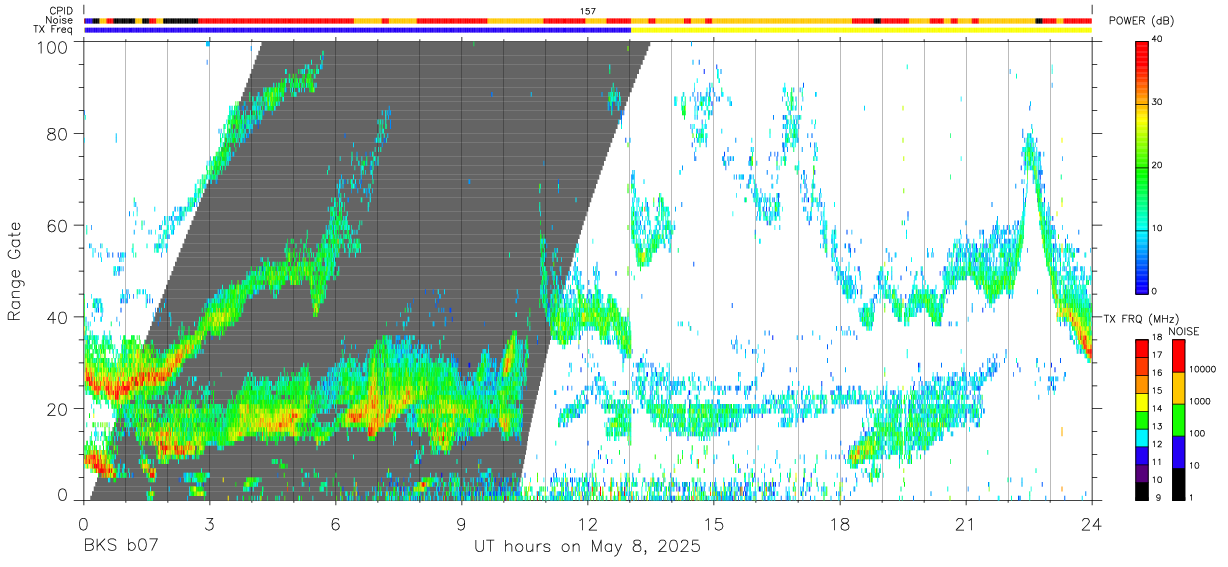
Task: Click the 9 hour tick label
Action: click(x=461, y=523)
